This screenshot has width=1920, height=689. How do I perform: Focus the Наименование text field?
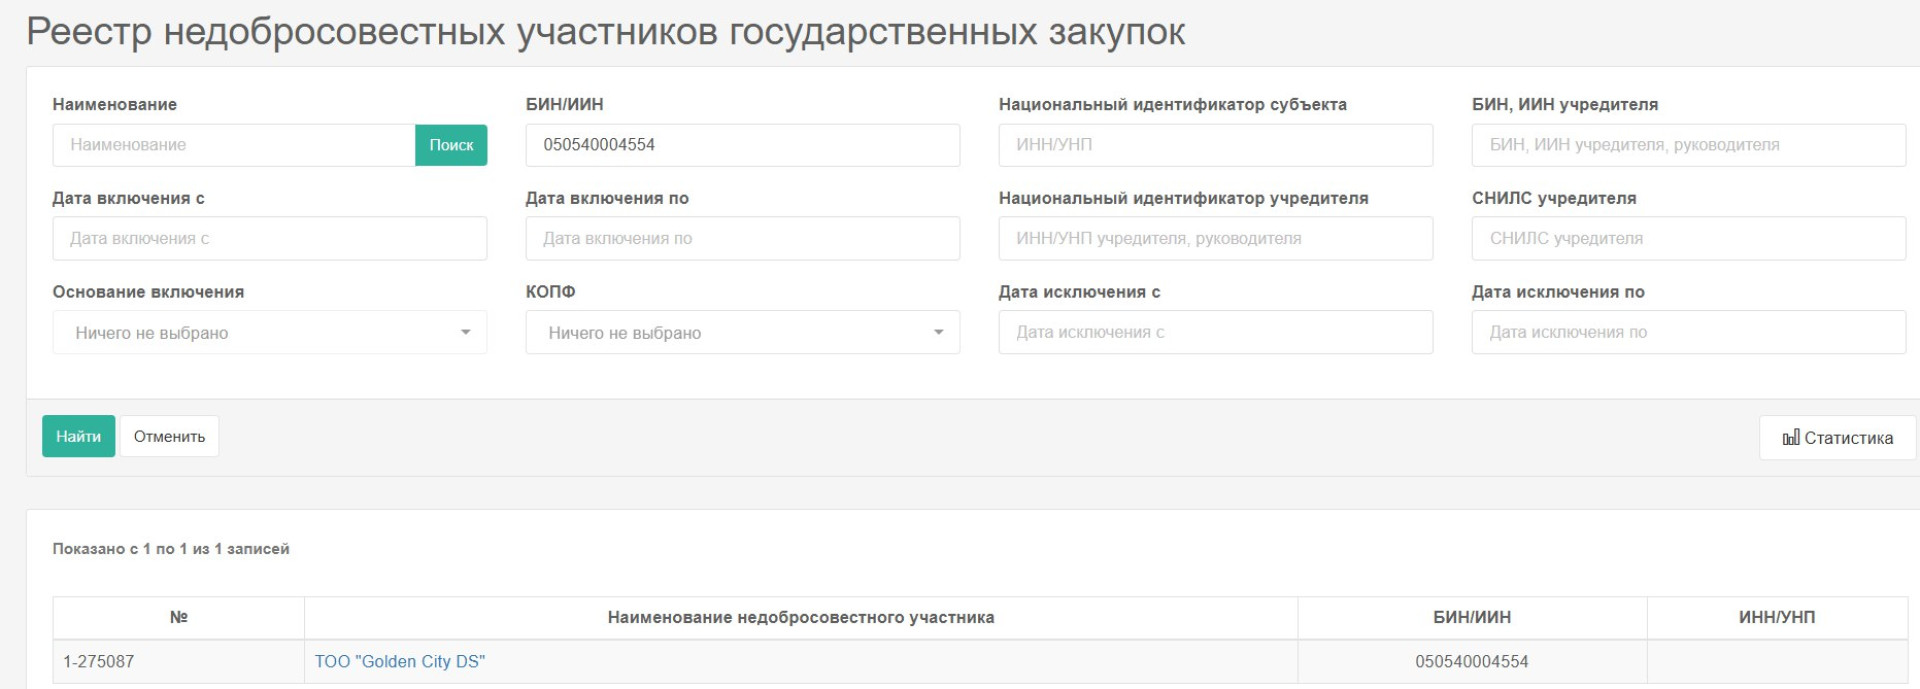pos(233,145)
